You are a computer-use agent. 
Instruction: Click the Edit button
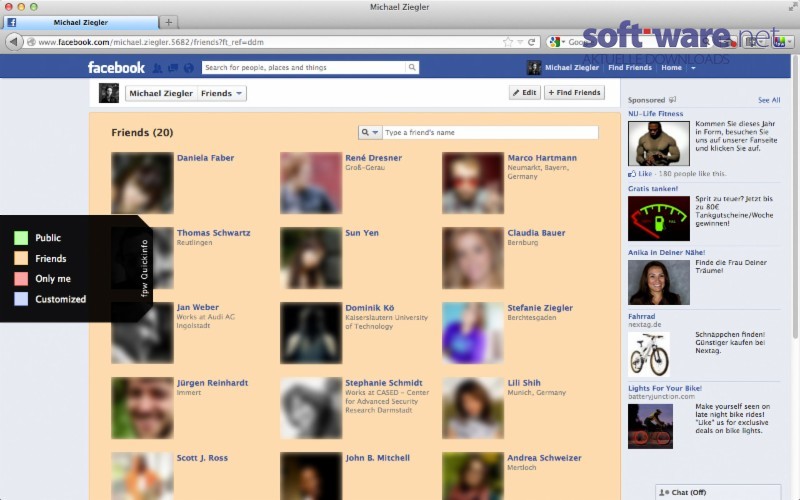tap(524, 92)
